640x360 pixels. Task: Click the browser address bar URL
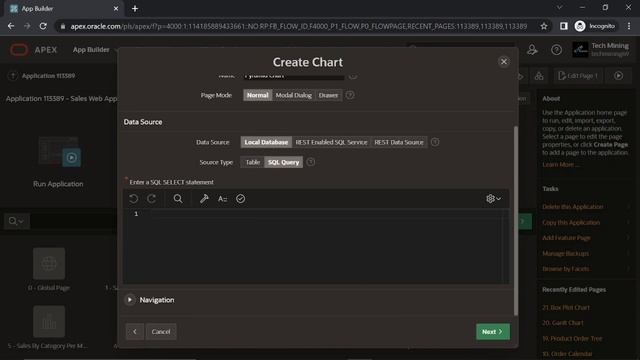click(298, 26)
